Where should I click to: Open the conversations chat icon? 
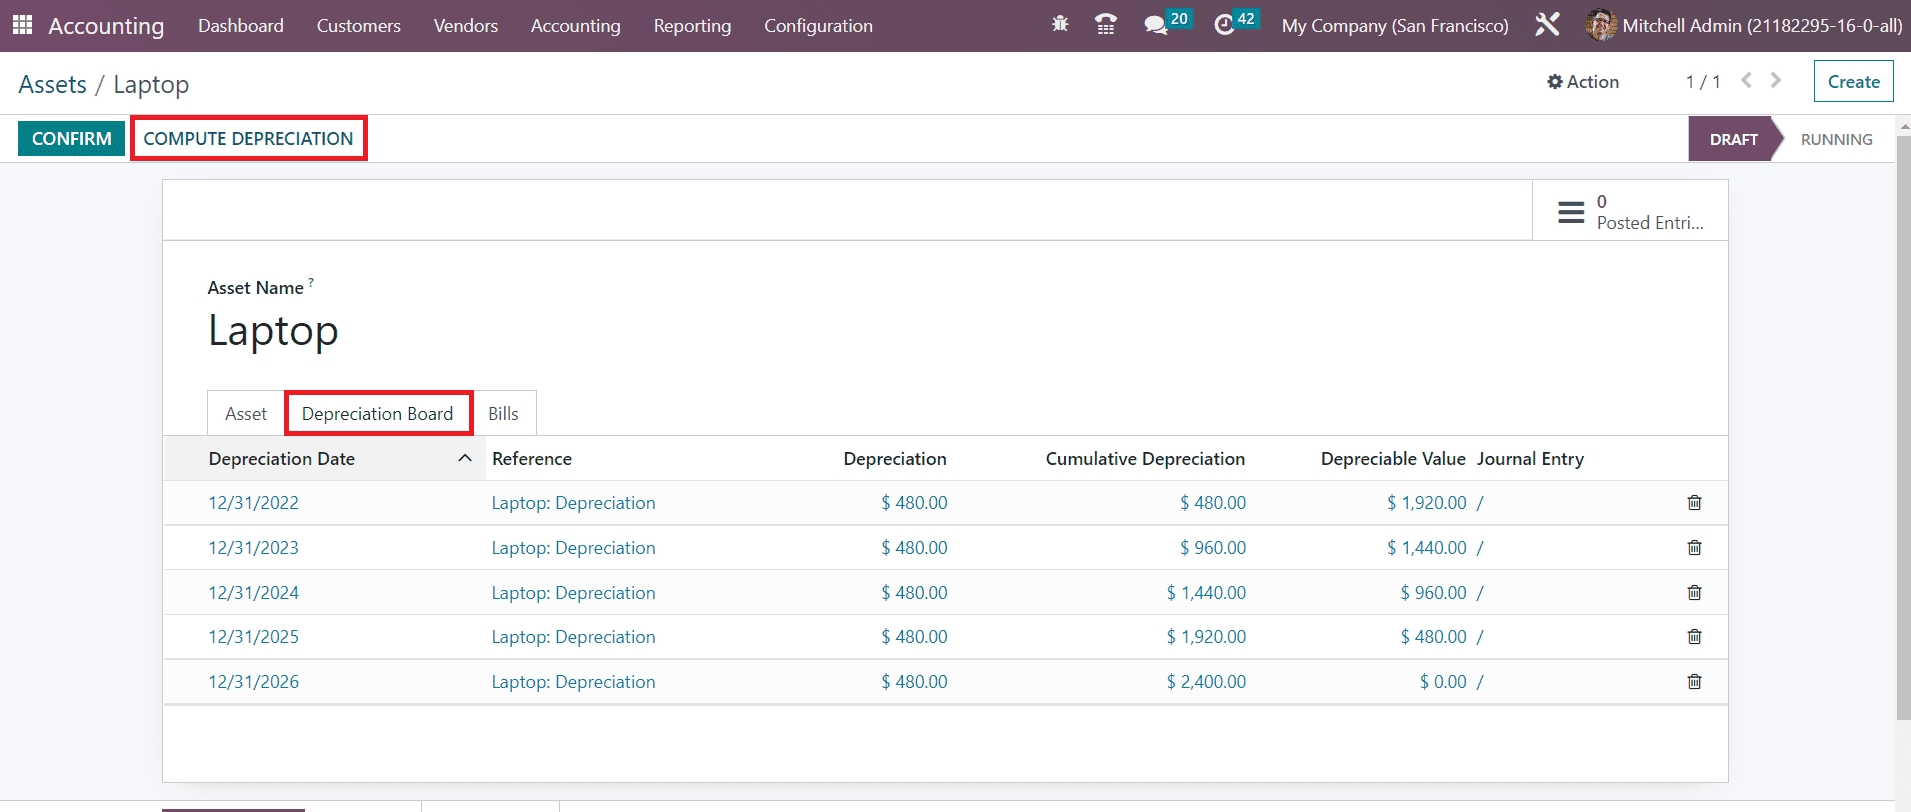click(1157, 25)
